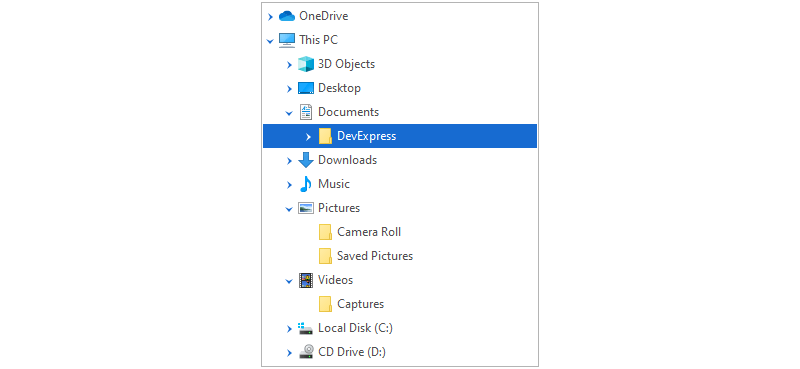The image size is (800, 369).
Task: Expand the OneDrive node
Action: [270, 17]
